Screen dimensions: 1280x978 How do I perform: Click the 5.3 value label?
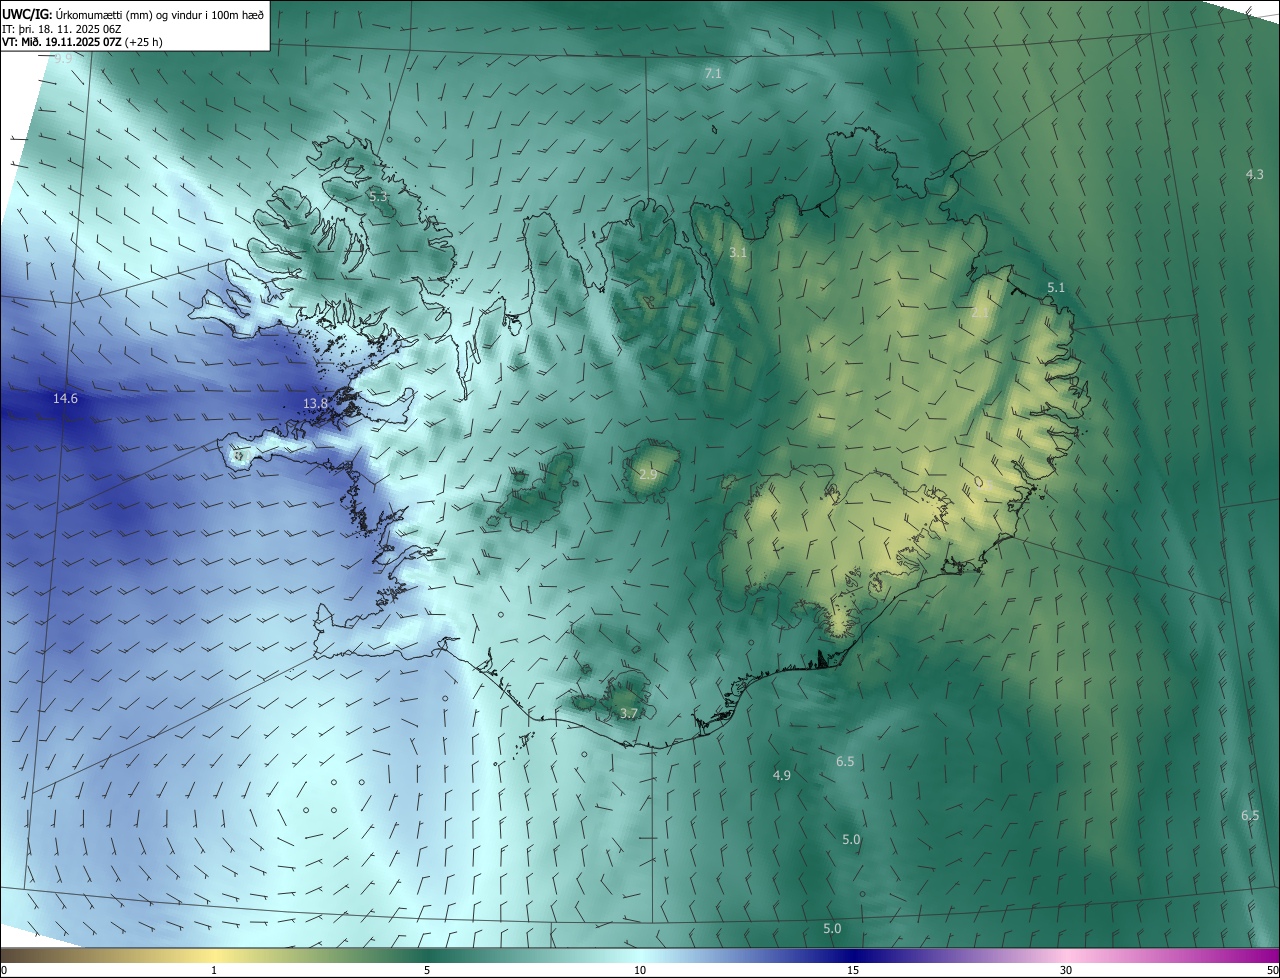378,197
